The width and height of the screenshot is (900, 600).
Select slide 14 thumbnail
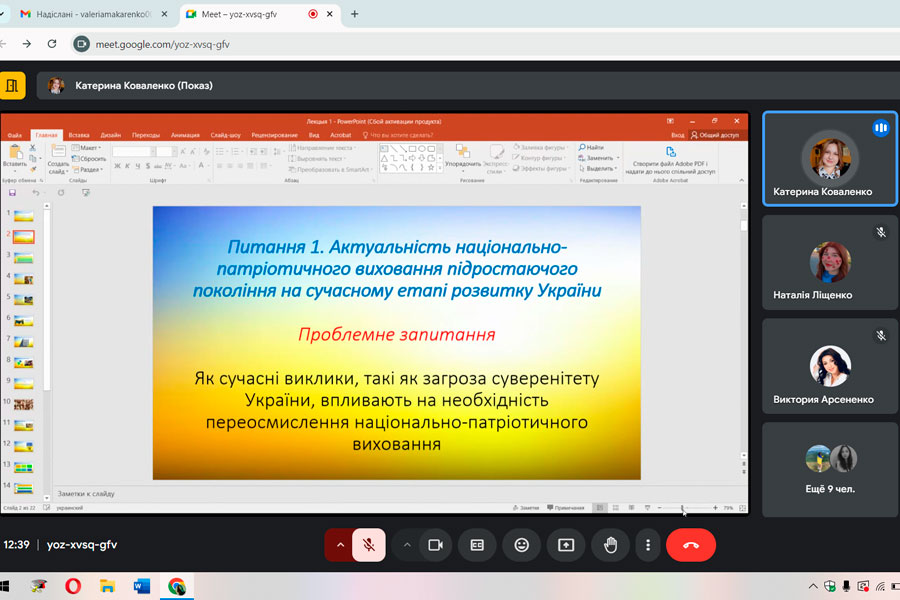coord(24,489)
